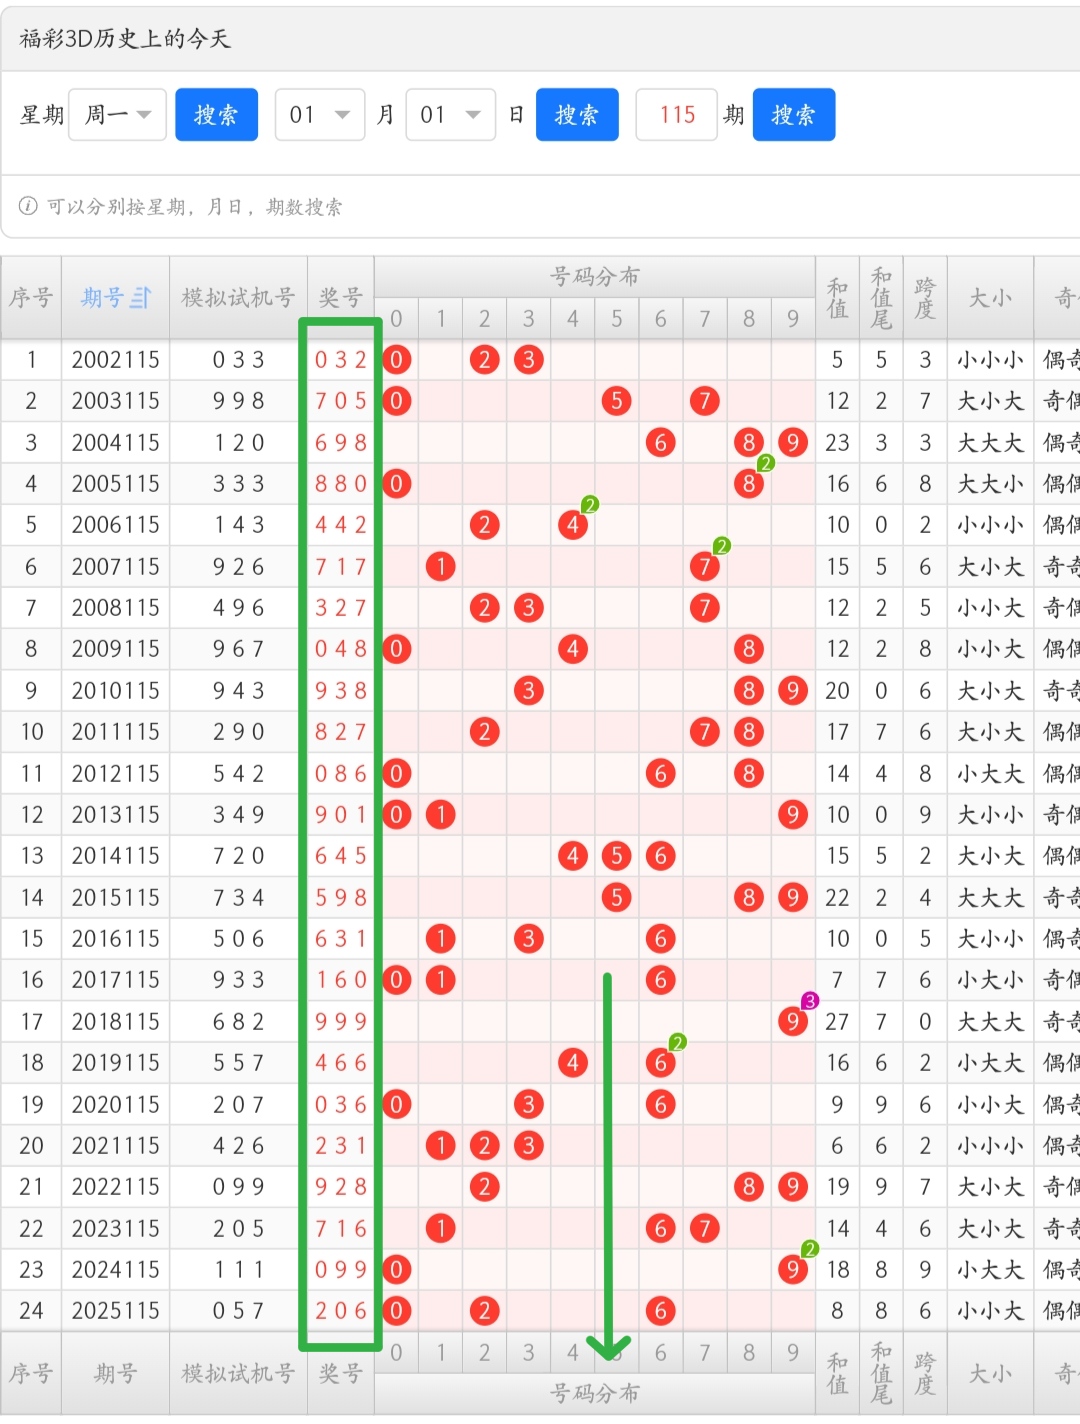Click red ball 1 in the 2007115 row
This screenshot has height=1424, width=1080.
point(441,567)
